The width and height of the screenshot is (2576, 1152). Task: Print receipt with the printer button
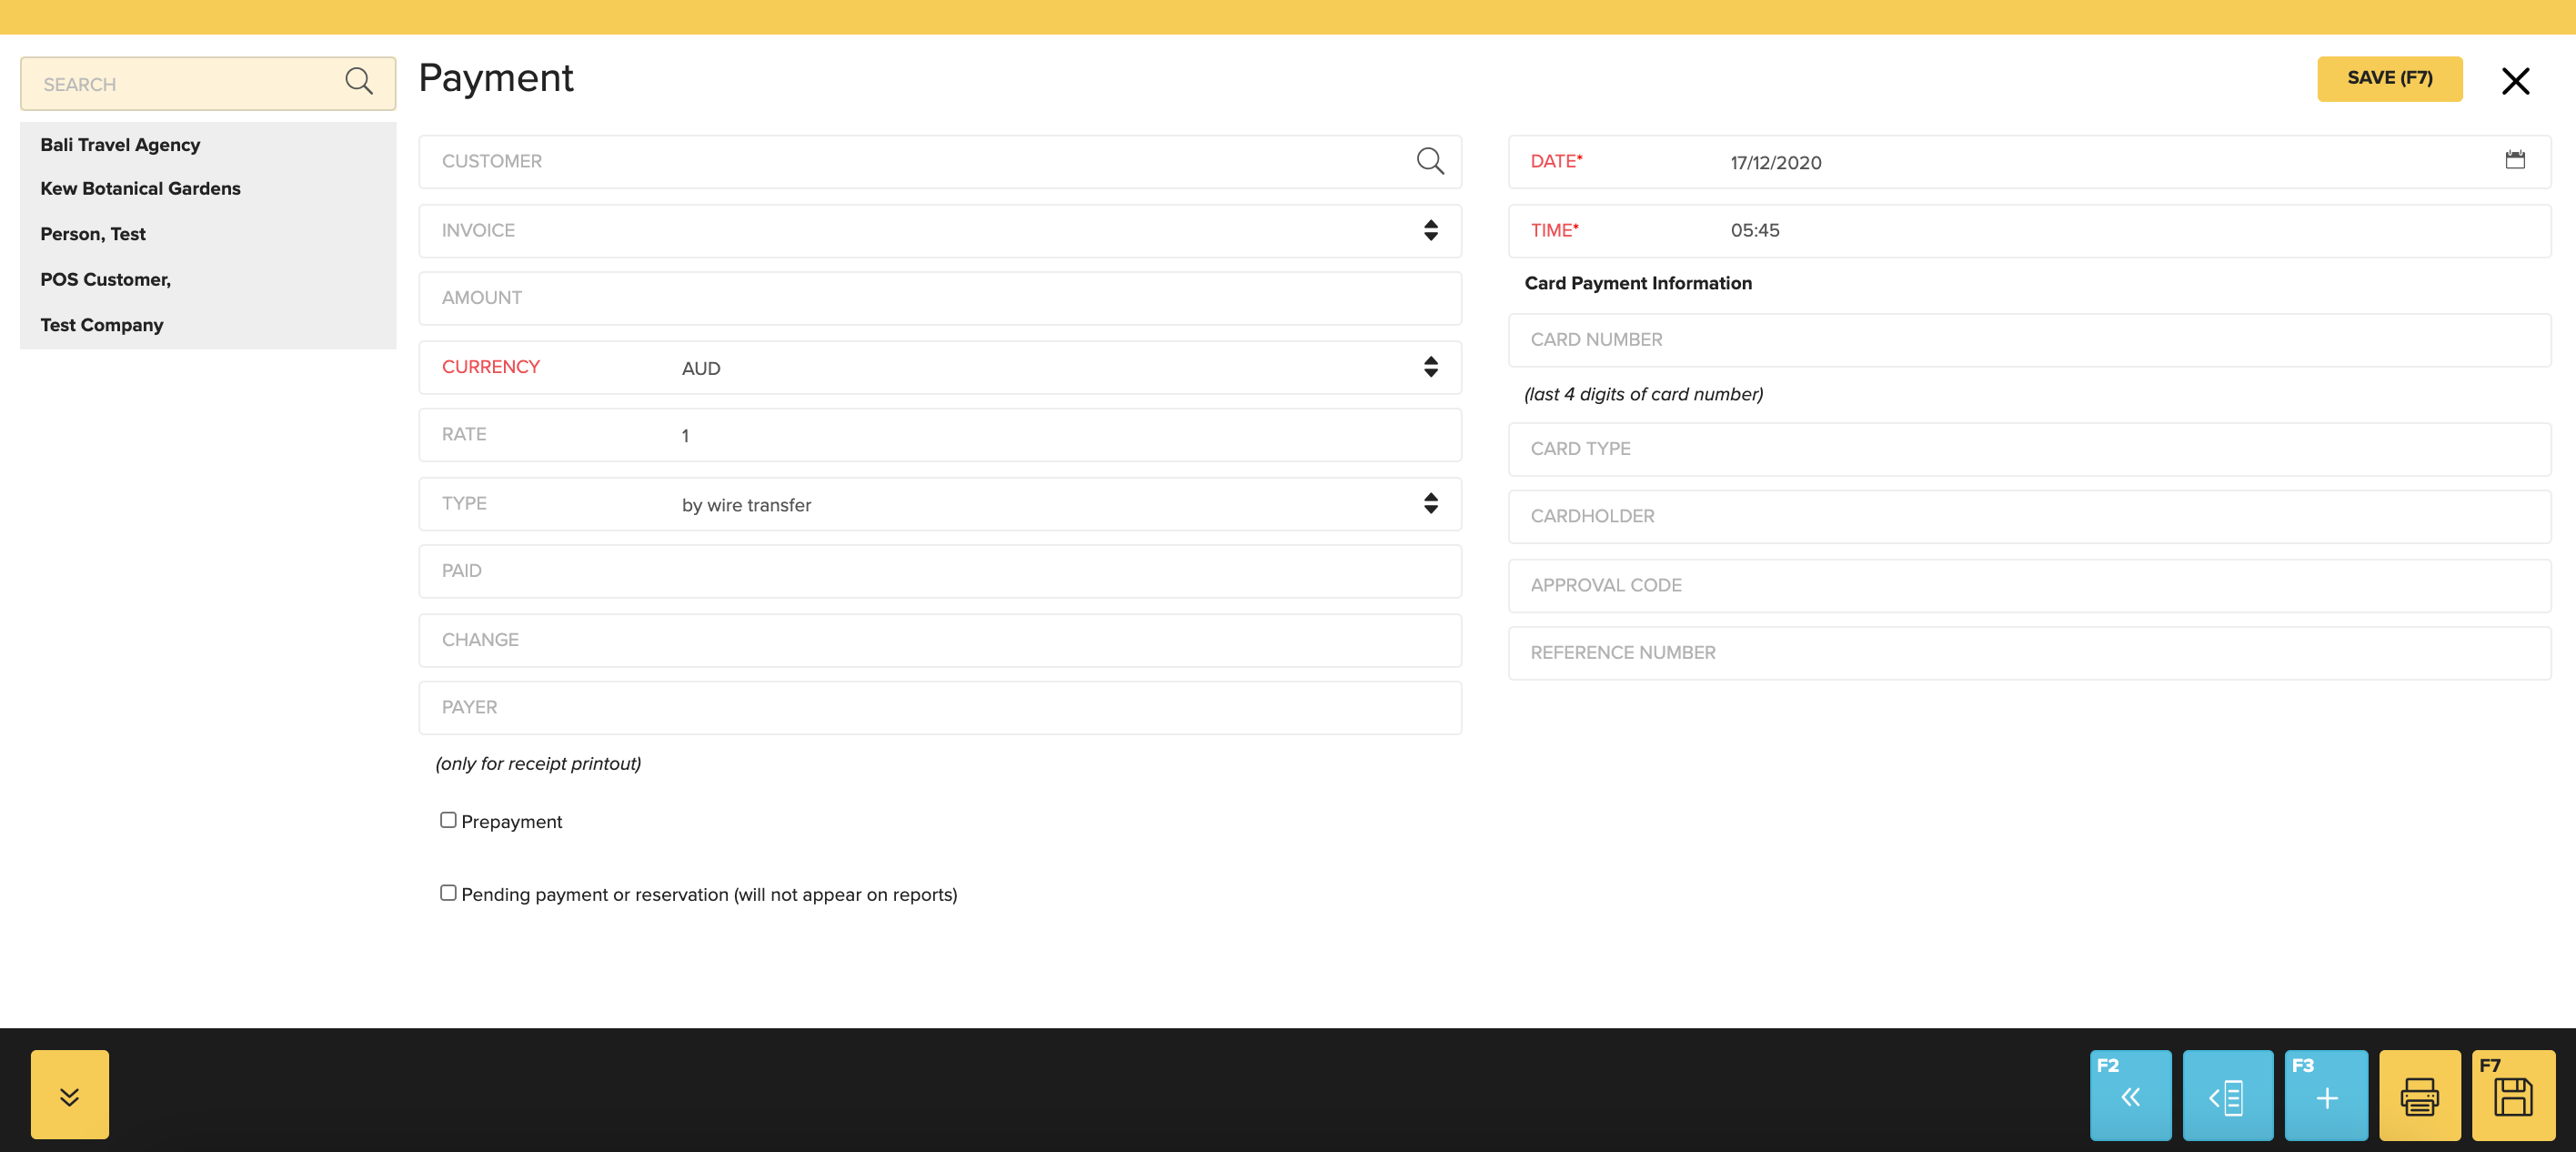(2419, 1095)
